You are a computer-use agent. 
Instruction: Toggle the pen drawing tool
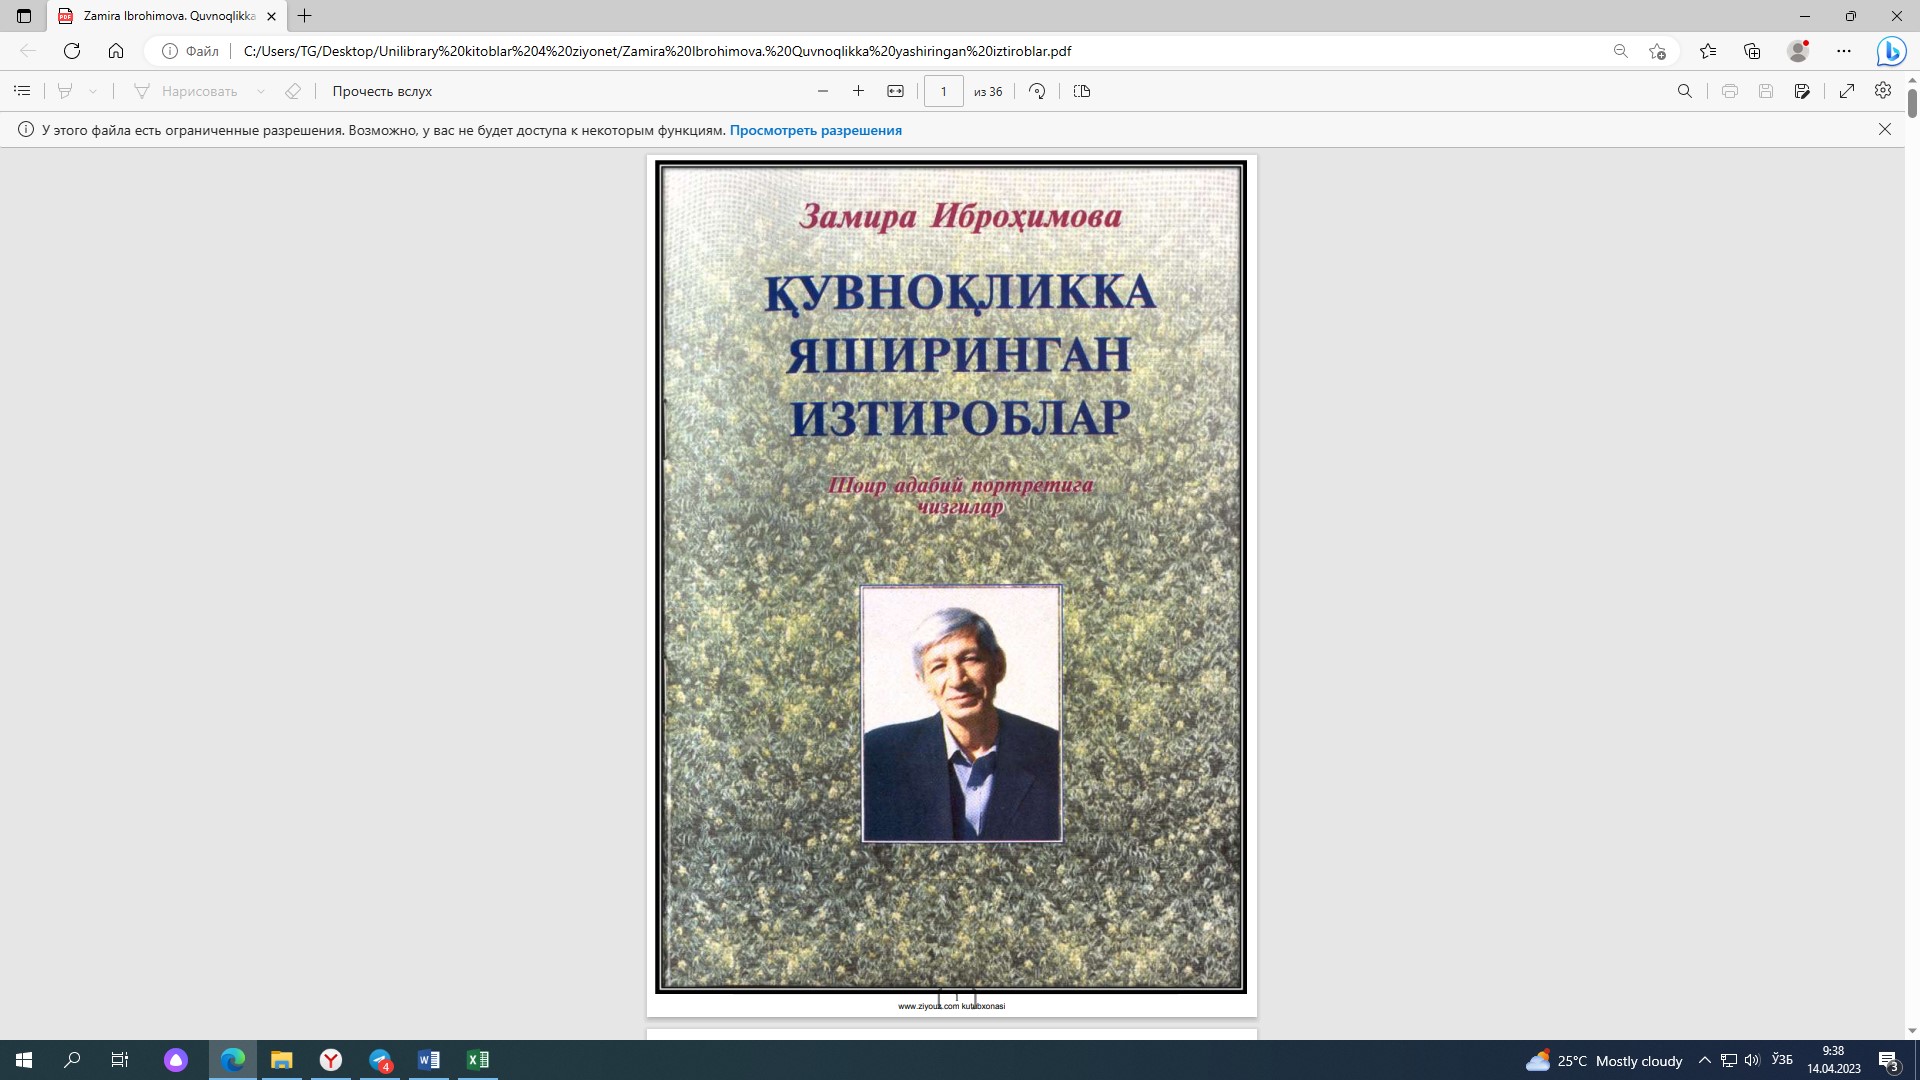point(64,91)
